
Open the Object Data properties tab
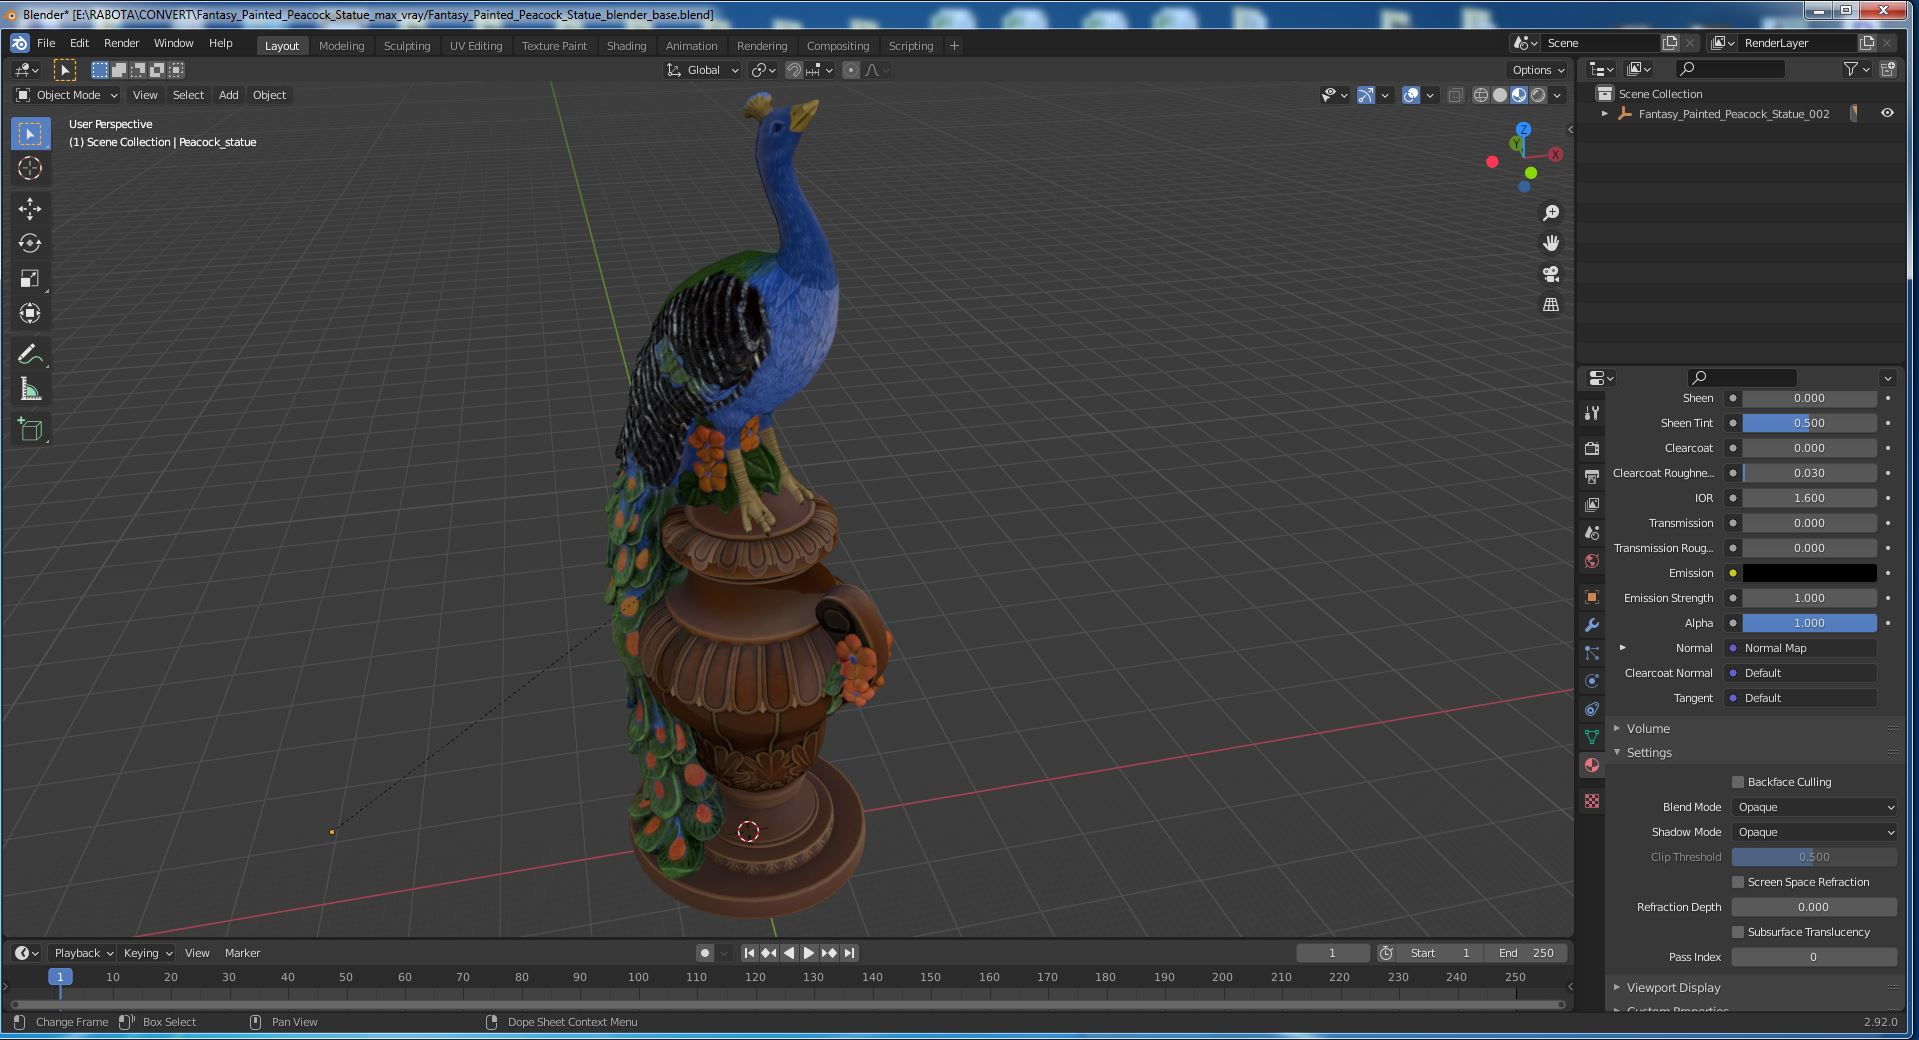pyautogui.click(x=1592, y=737)
